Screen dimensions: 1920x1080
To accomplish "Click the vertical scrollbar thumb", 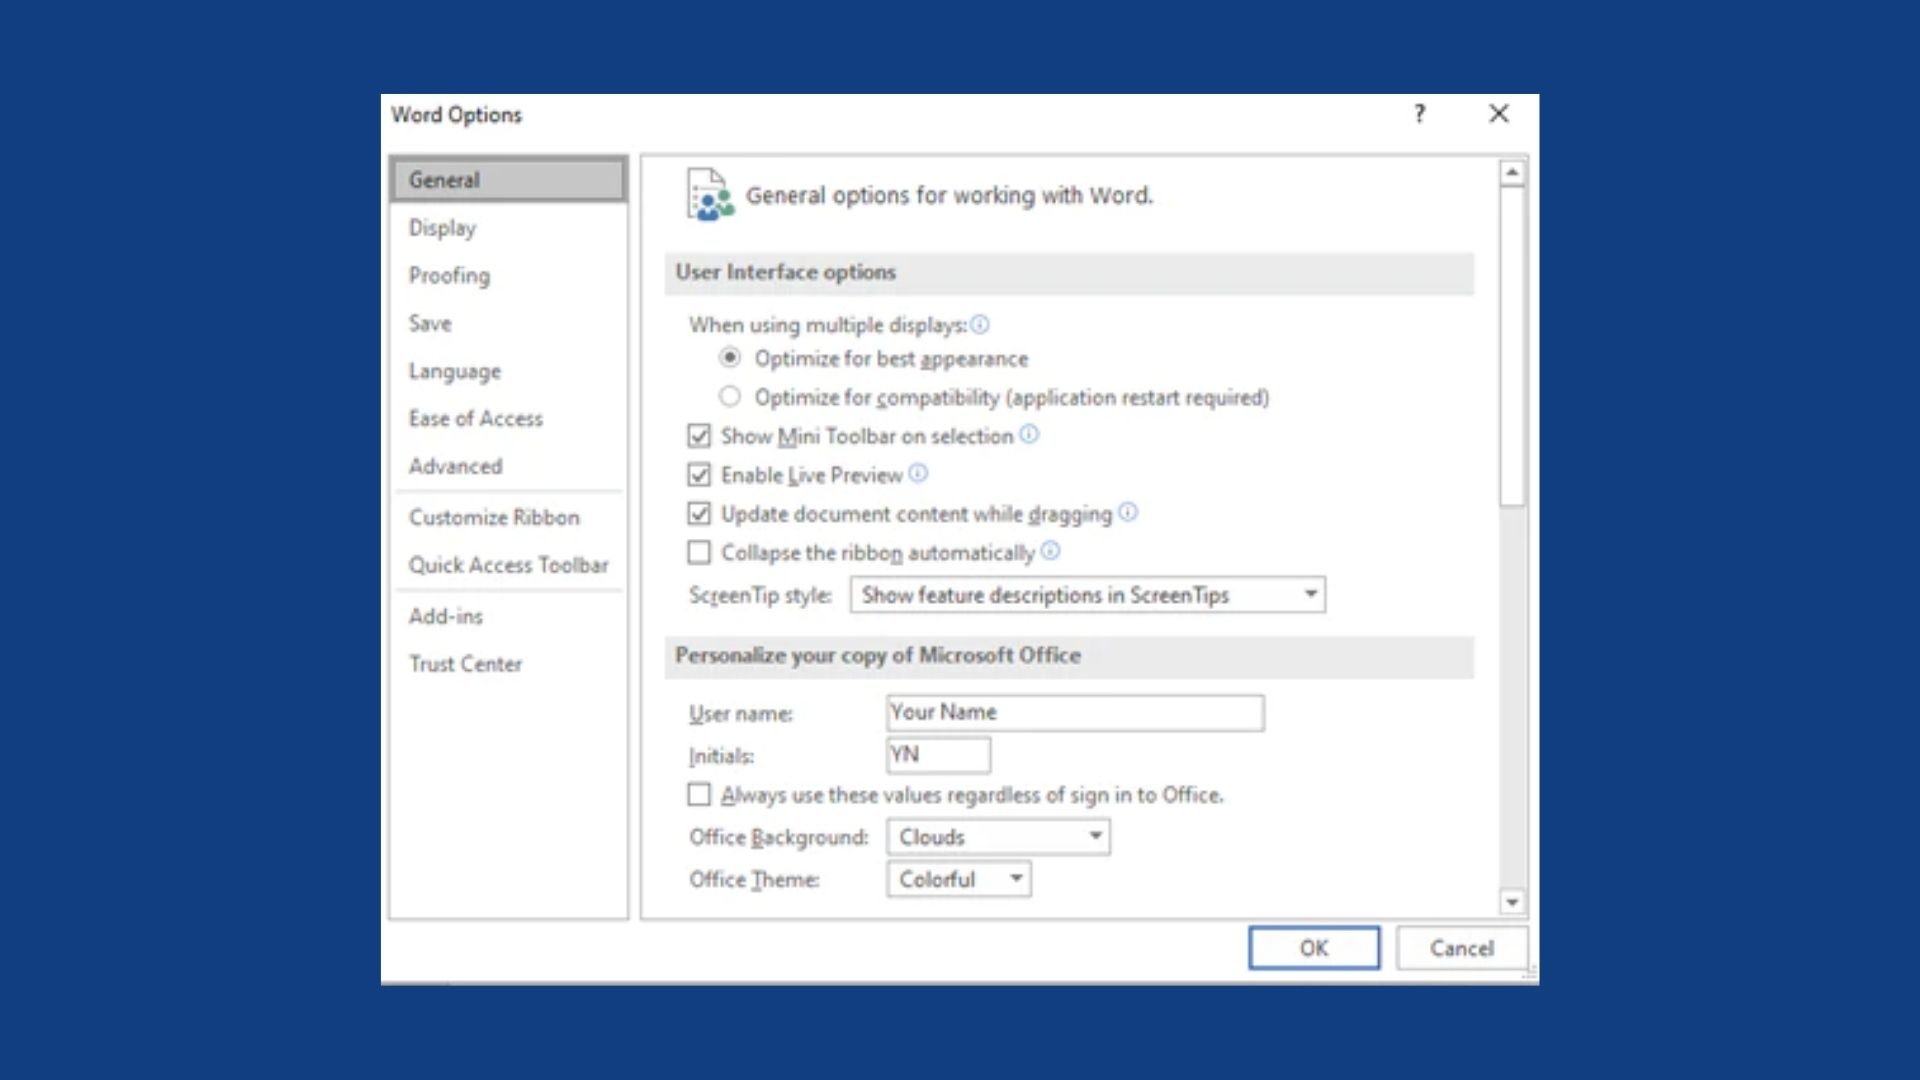I will (1512, 347).
